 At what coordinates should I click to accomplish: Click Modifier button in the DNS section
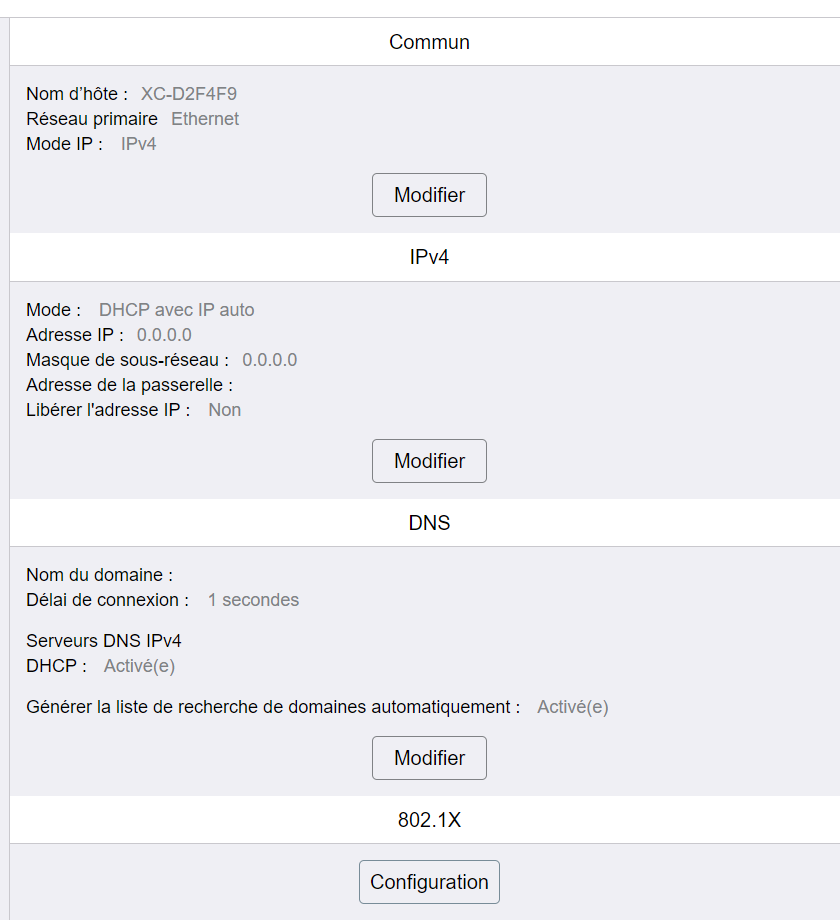[x=429, y=758]
